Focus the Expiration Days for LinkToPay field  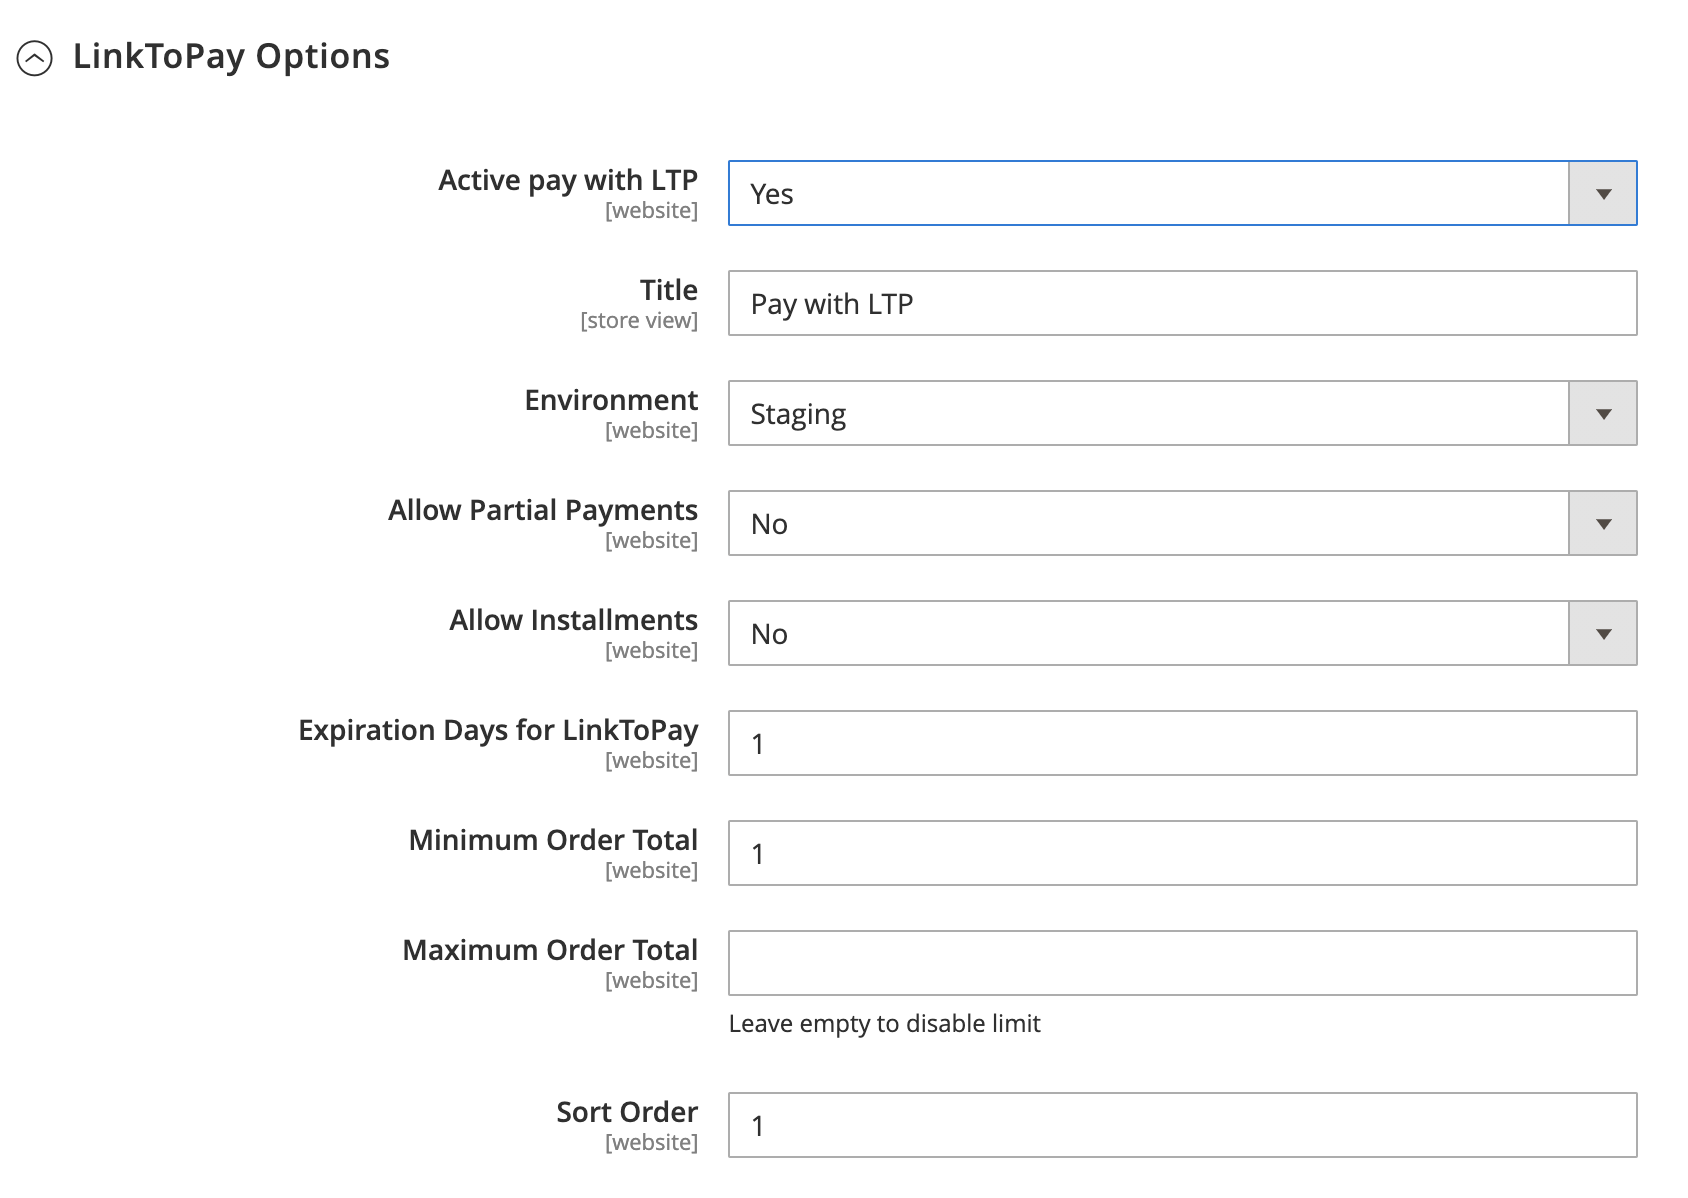coord(1182,743)
